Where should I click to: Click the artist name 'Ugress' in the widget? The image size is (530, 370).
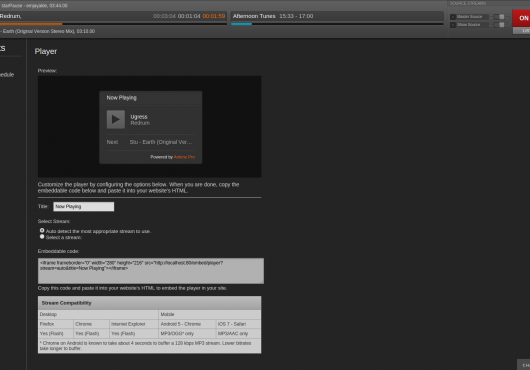139,117
